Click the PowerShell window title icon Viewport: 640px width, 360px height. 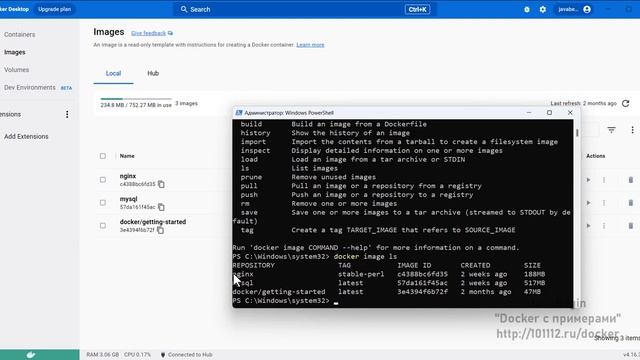point(239,113)
